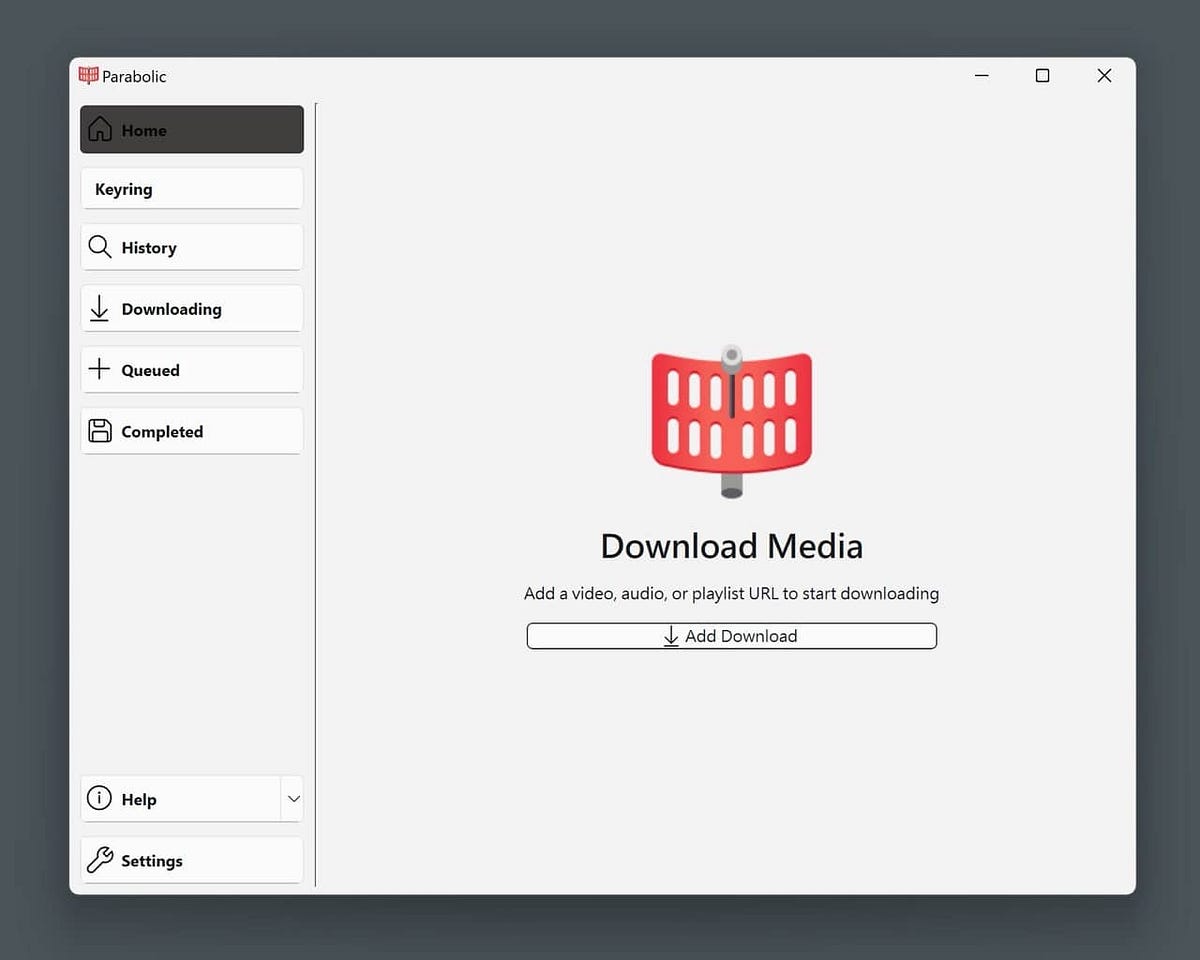Open the Keyring page
This screenshot has width=1200, height=960.
point(124,189)
